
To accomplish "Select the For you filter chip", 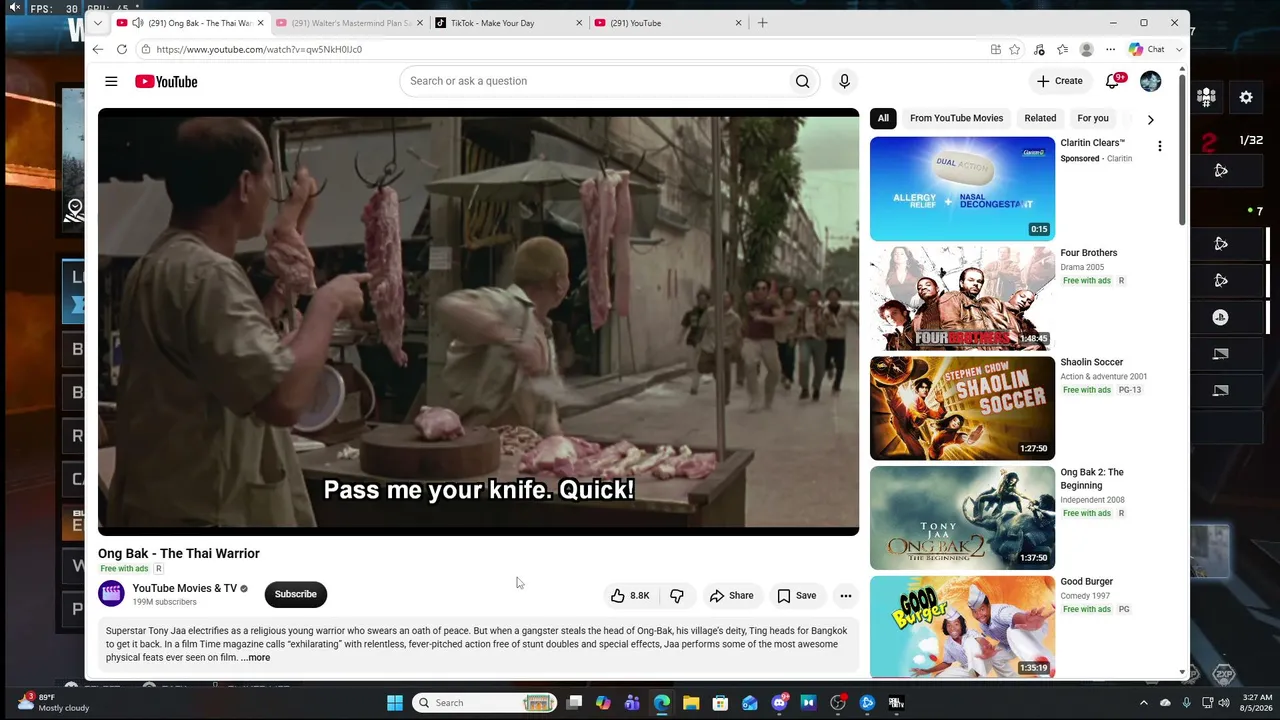I will click(1093, 118).
